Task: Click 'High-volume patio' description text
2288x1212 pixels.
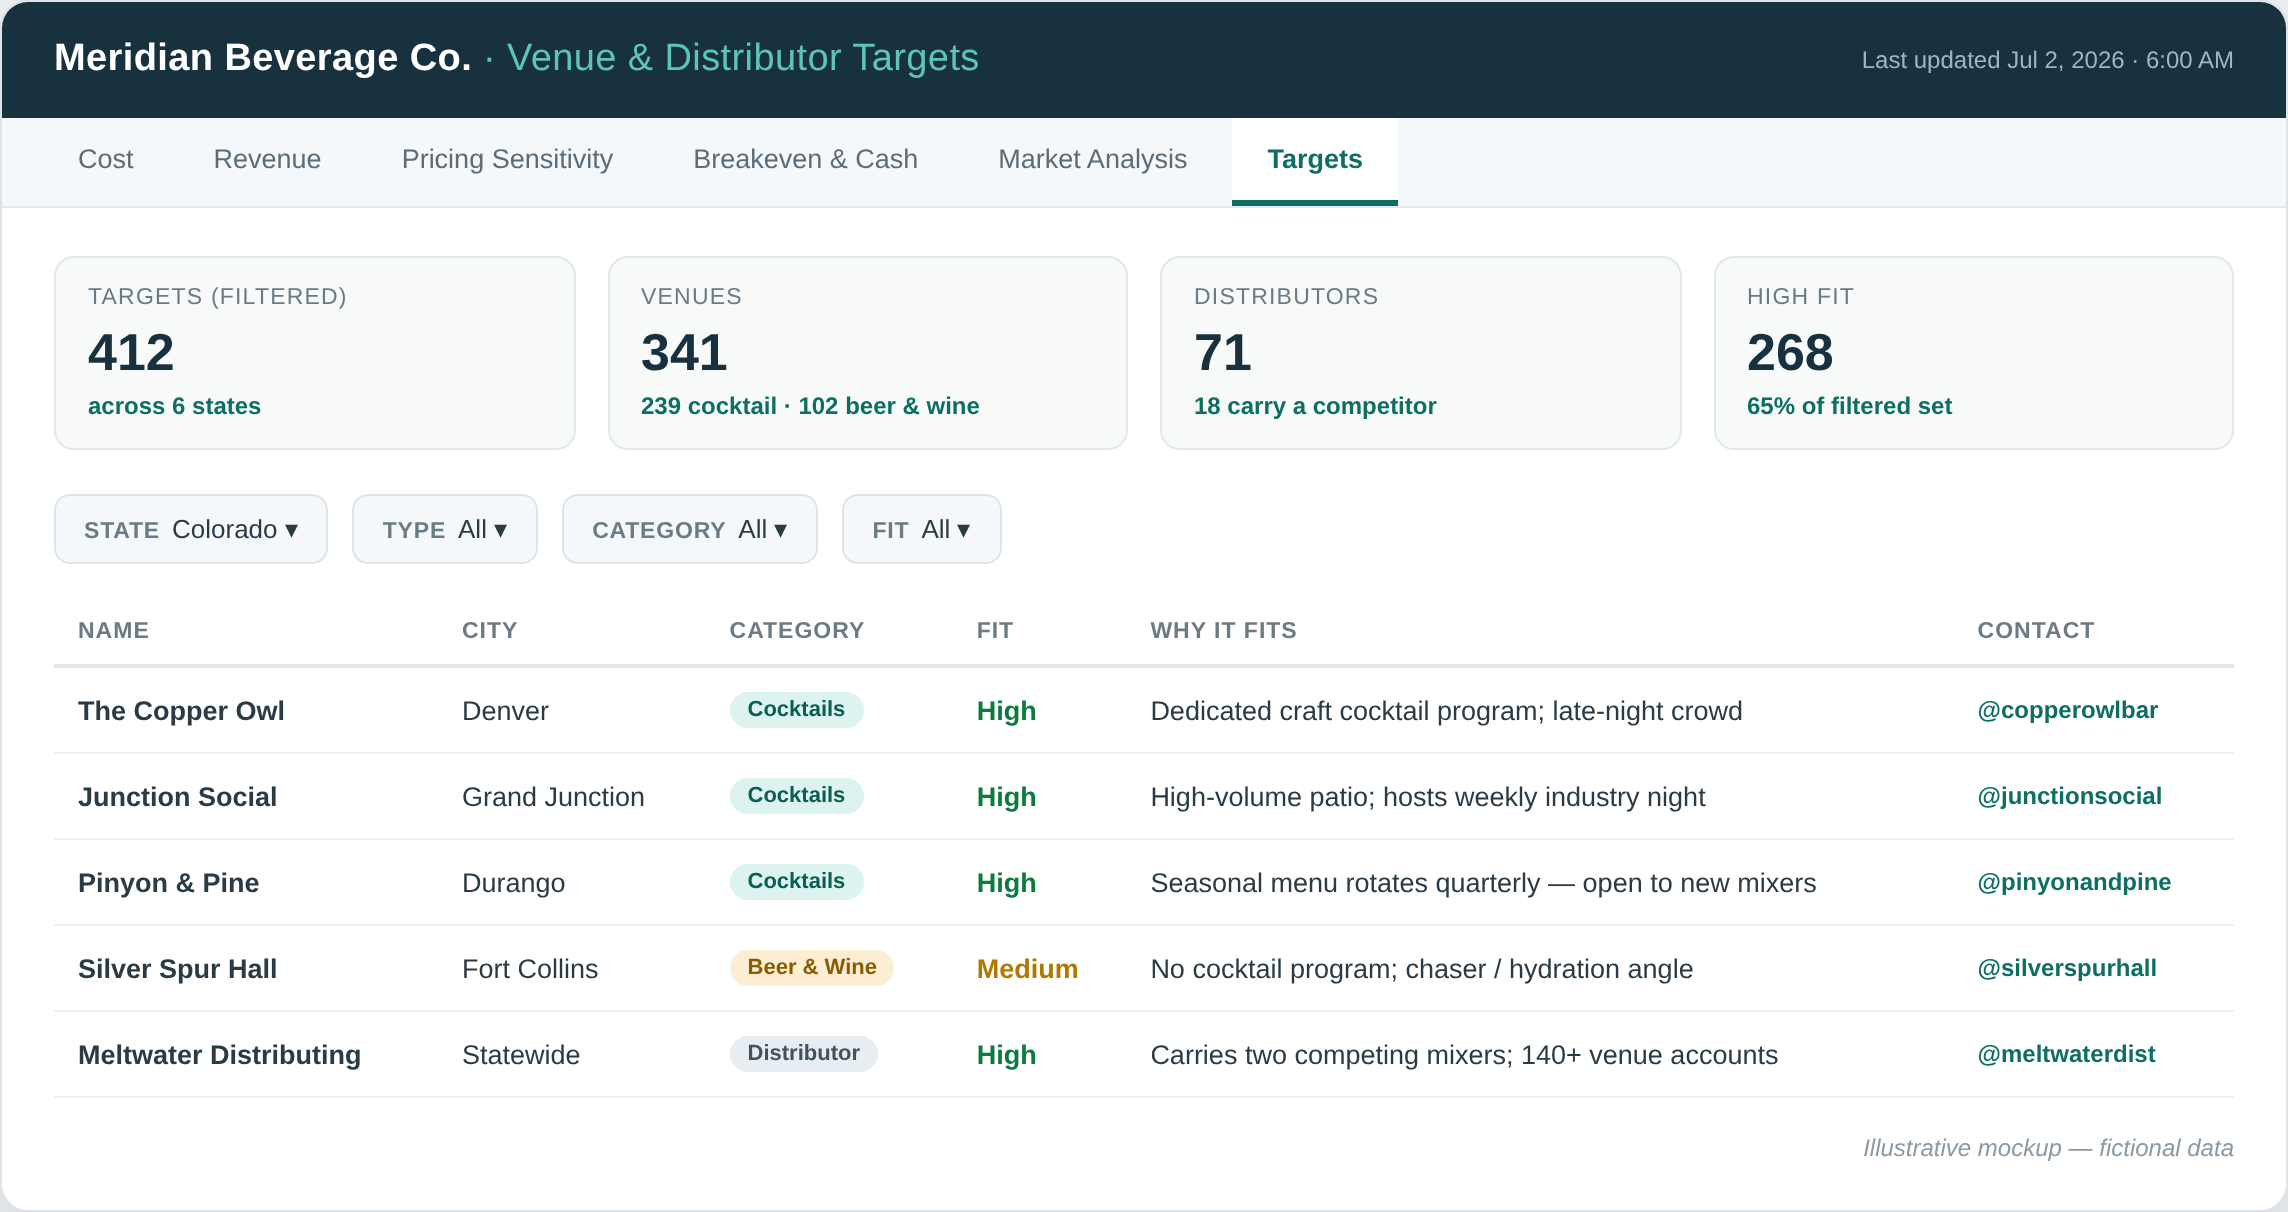Action: point(1427,797)
